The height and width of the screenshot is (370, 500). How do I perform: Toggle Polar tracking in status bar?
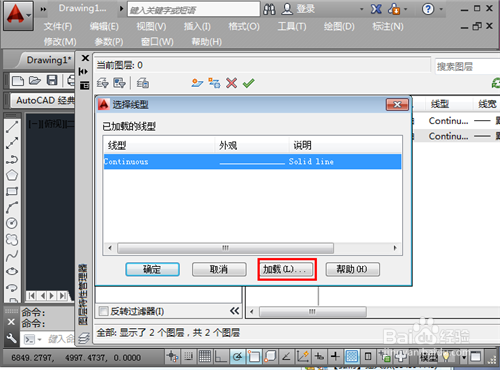(237, 357)
